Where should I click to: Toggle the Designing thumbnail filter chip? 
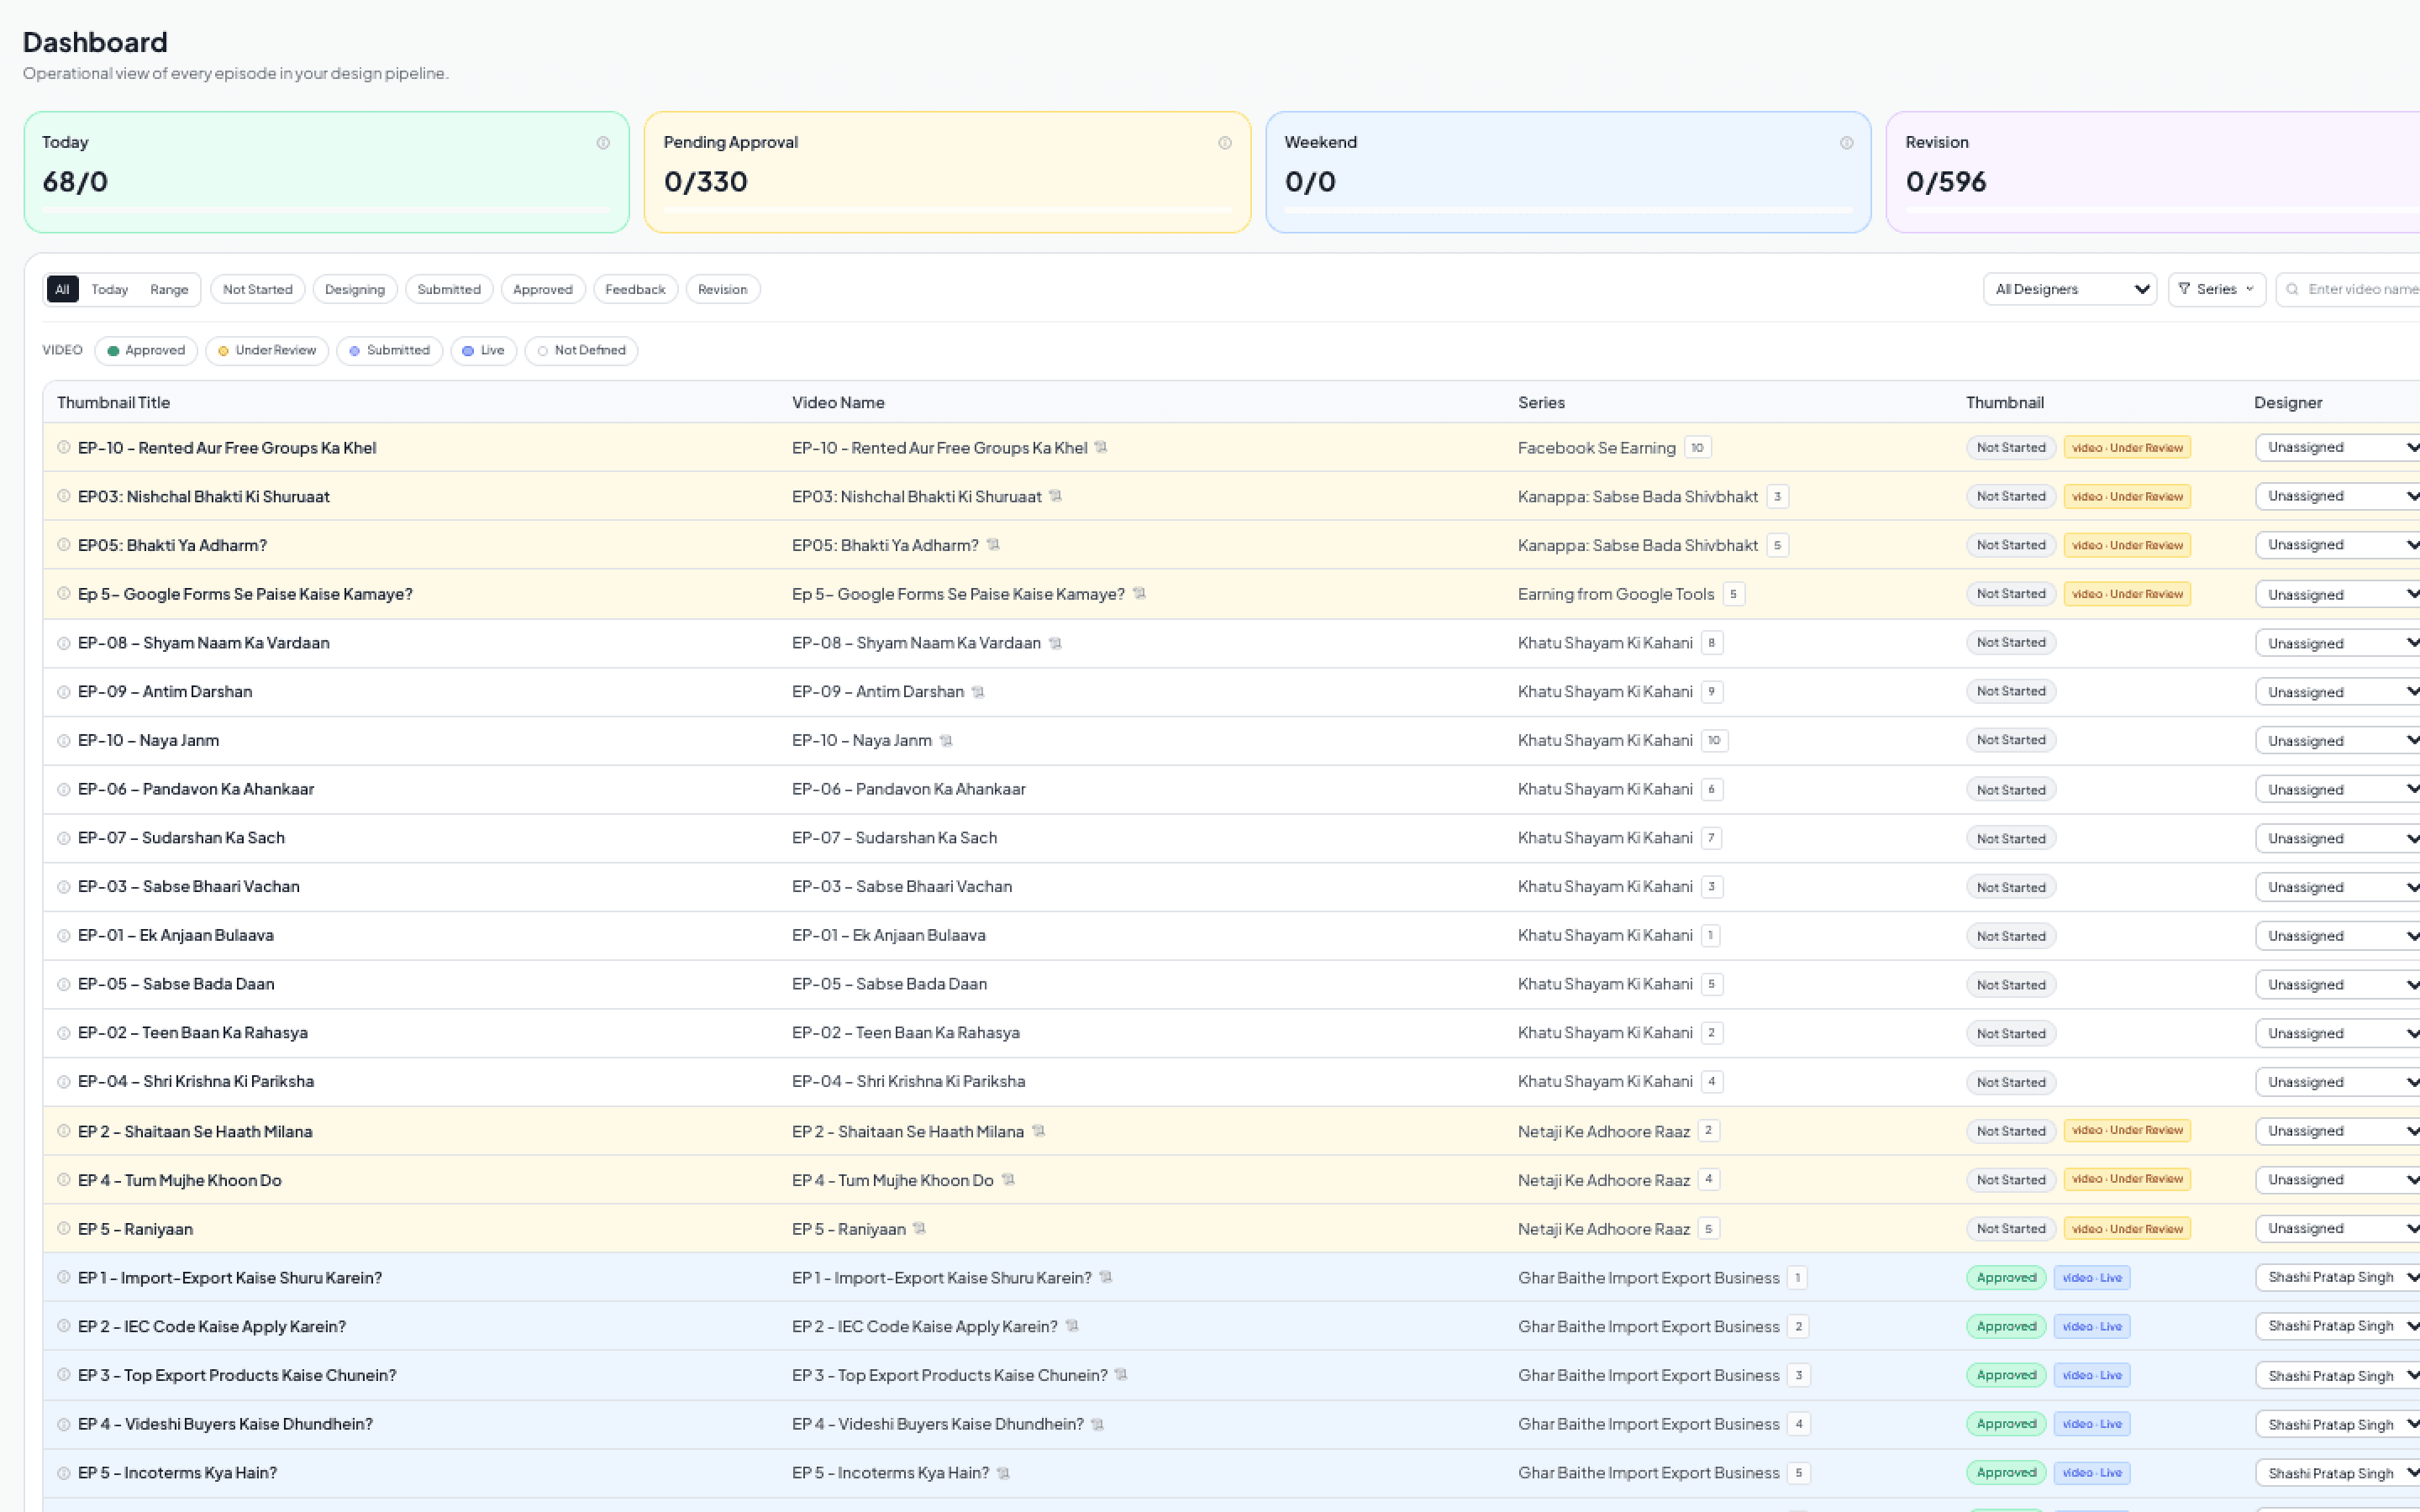click(x=355, y=290)
